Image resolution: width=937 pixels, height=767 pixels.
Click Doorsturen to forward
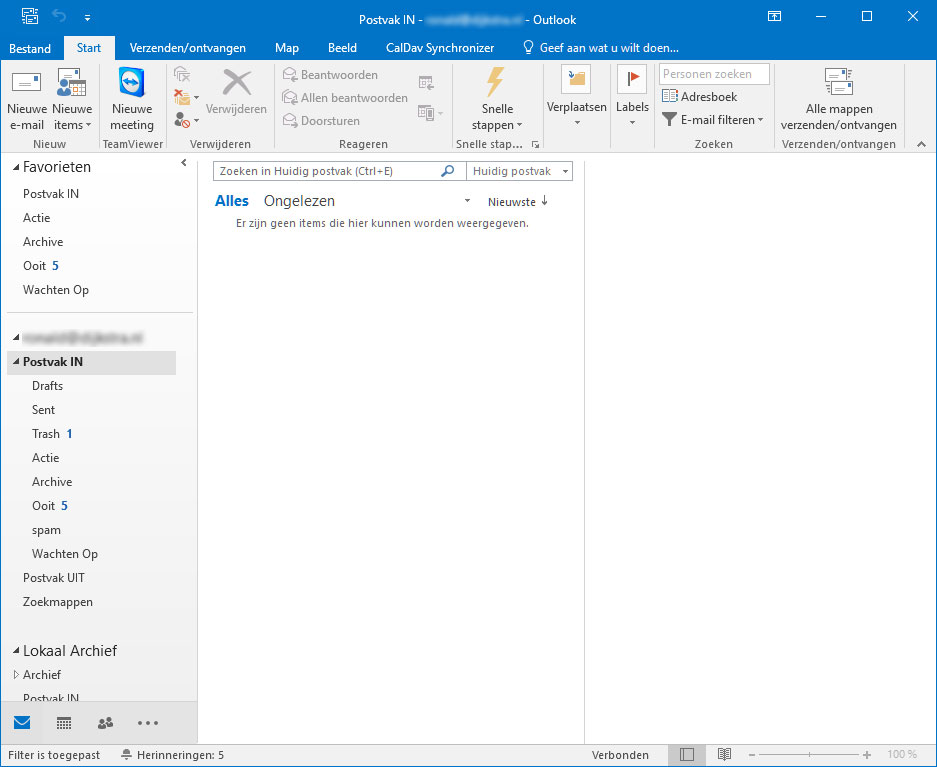(321, 121)
